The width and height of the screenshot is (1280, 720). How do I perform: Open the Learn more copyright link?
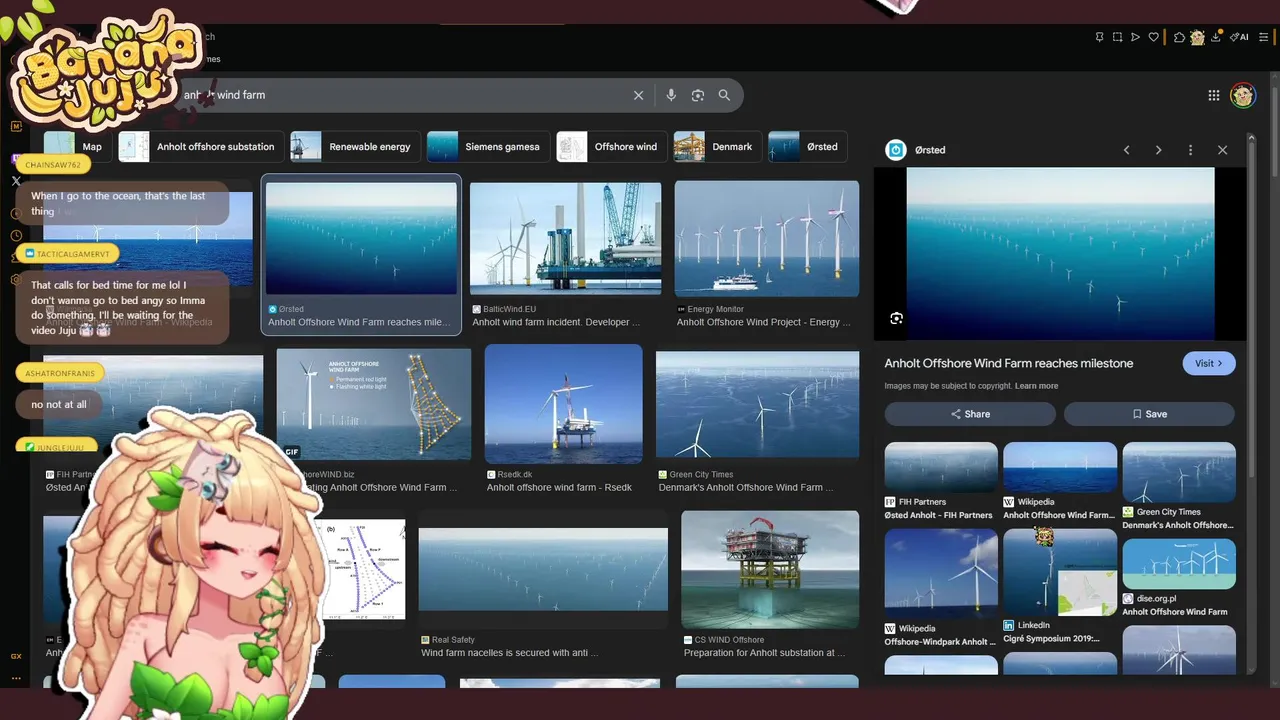coord(1036,386)
